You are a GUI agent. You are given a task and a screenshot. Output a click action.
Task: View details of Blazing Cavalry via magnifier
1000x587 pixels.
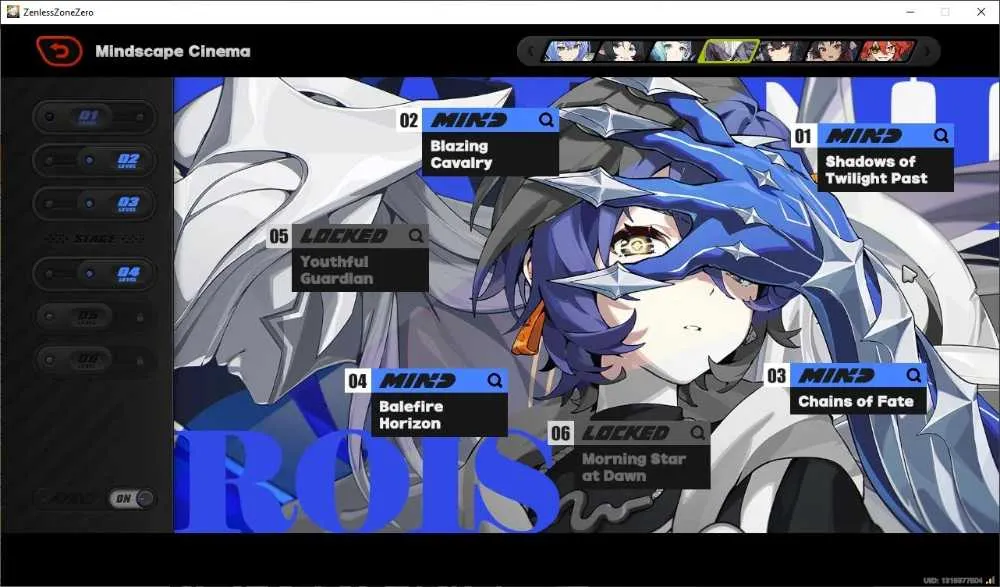click(x=546, y=120)
